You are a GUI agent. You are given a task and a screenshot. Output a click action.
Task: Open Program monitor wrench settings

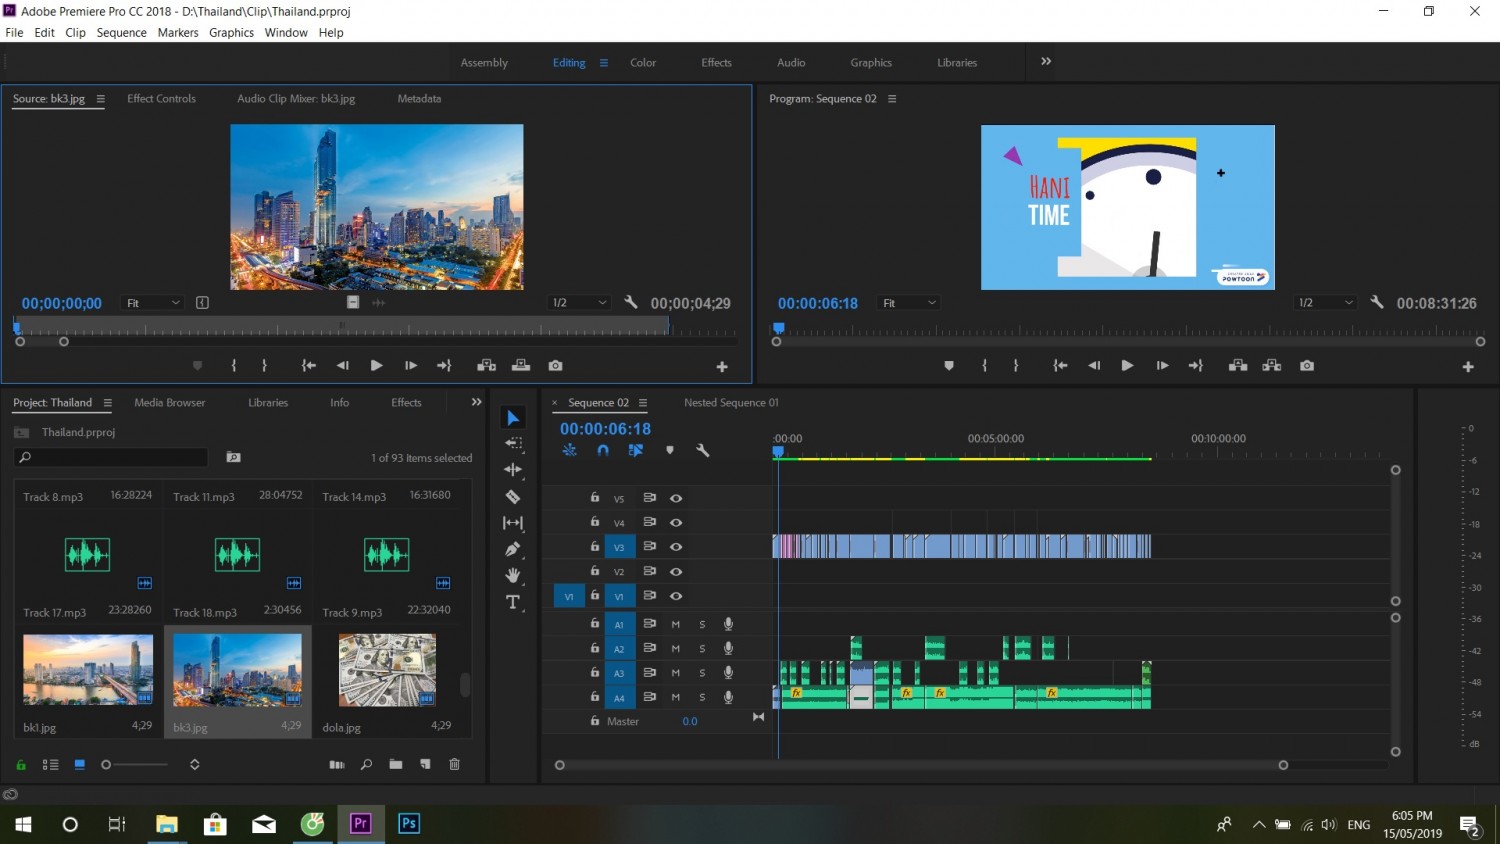pyautogui.click(x=1377, y=302)
